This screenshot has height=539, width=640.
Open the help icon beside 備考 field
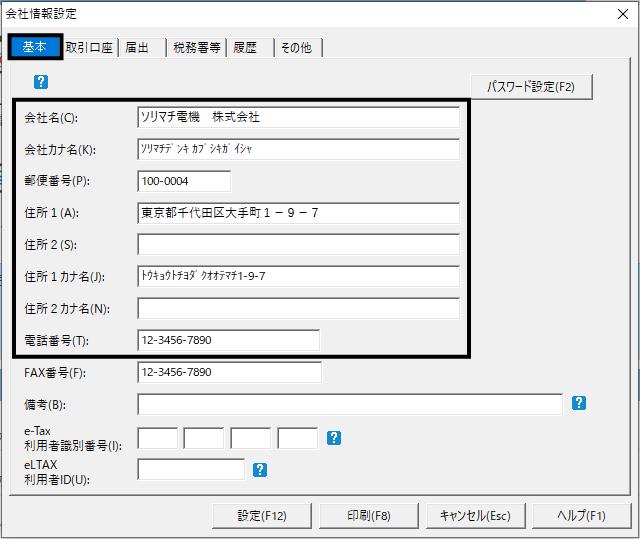click(579, 403)
